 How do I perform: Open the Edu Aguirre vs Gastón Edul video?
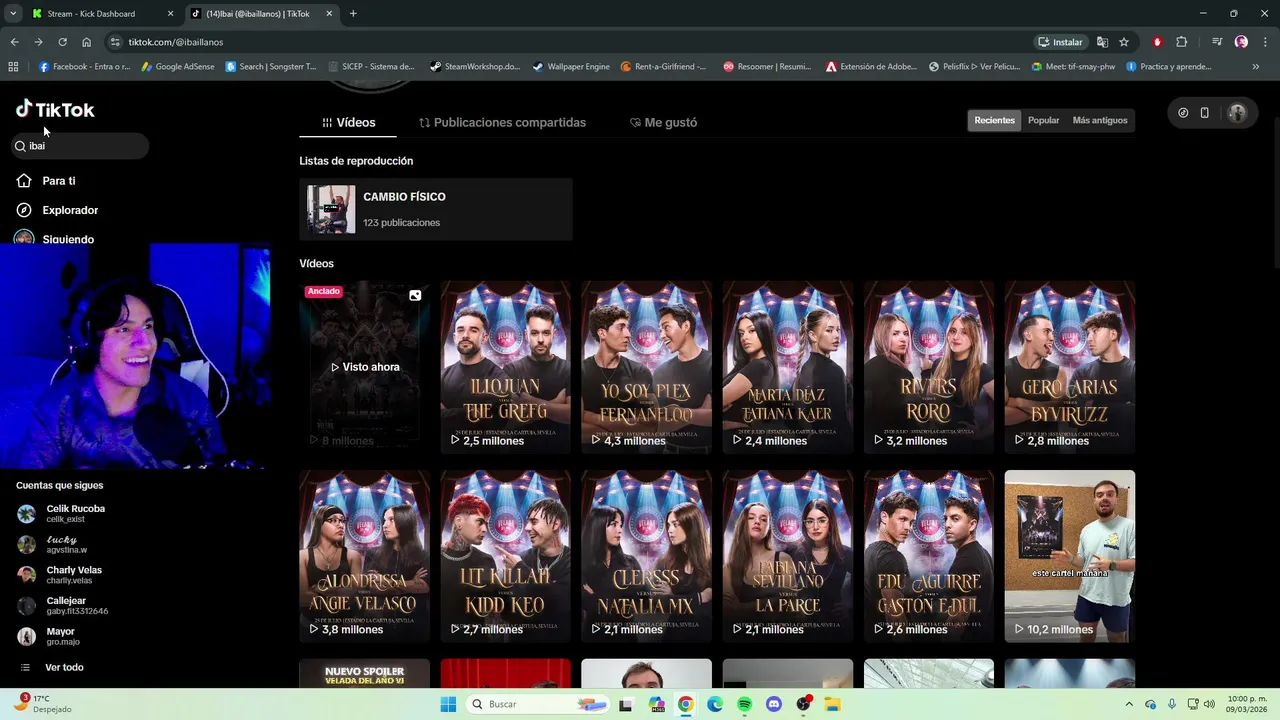point(929,556)
